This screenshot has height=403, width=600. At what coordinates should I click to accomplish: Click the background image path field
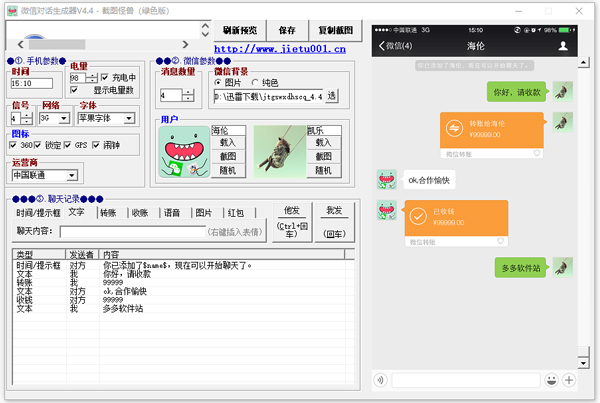coord(269,96)
